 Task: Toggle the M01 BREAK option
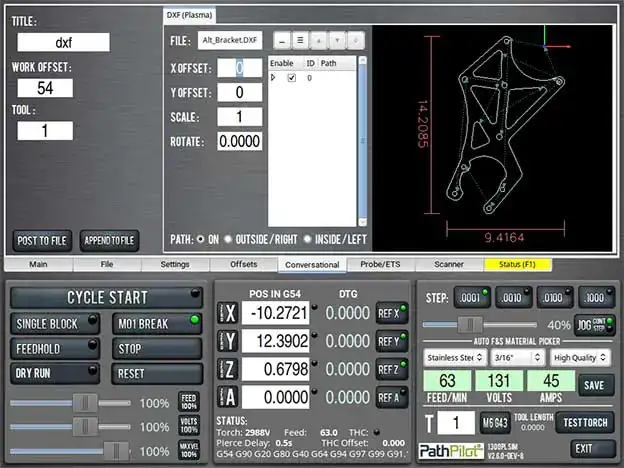pos(157,324)
